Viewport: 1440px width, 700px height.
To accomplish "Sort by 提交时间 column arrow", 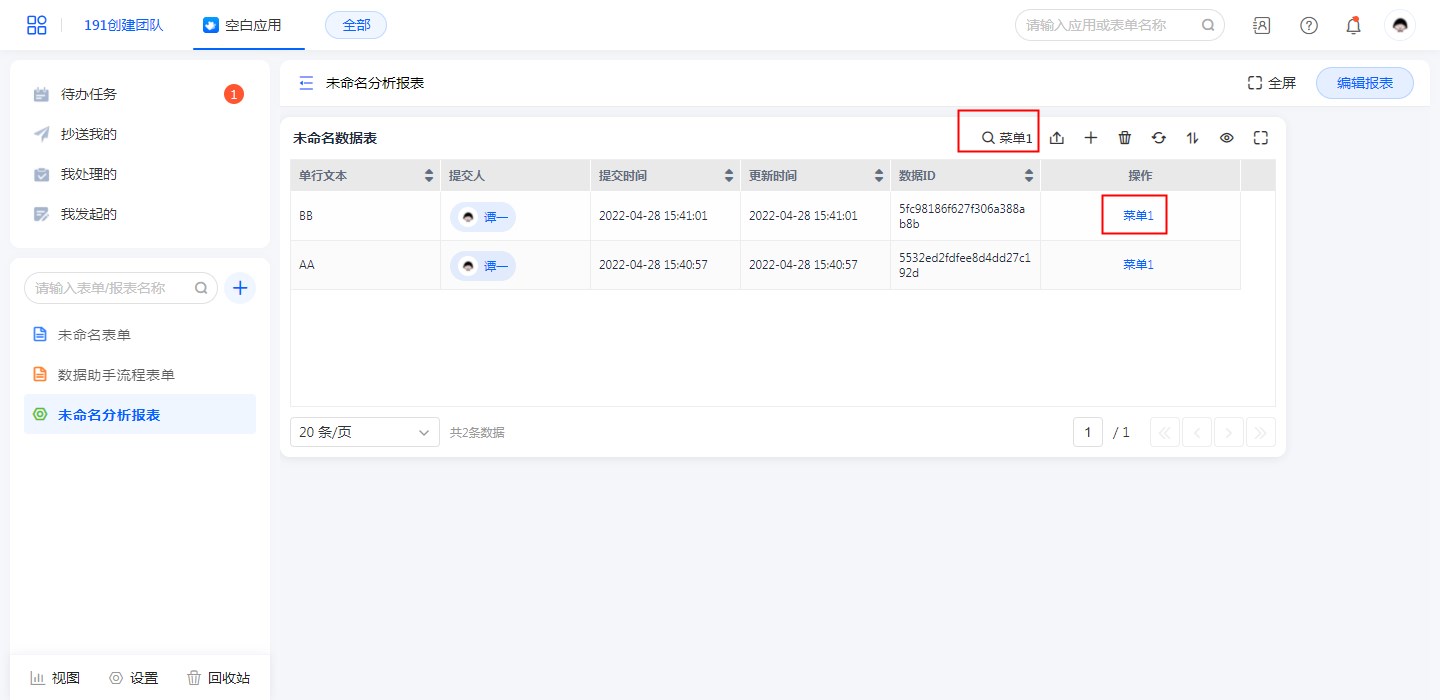I will [729, 176].
